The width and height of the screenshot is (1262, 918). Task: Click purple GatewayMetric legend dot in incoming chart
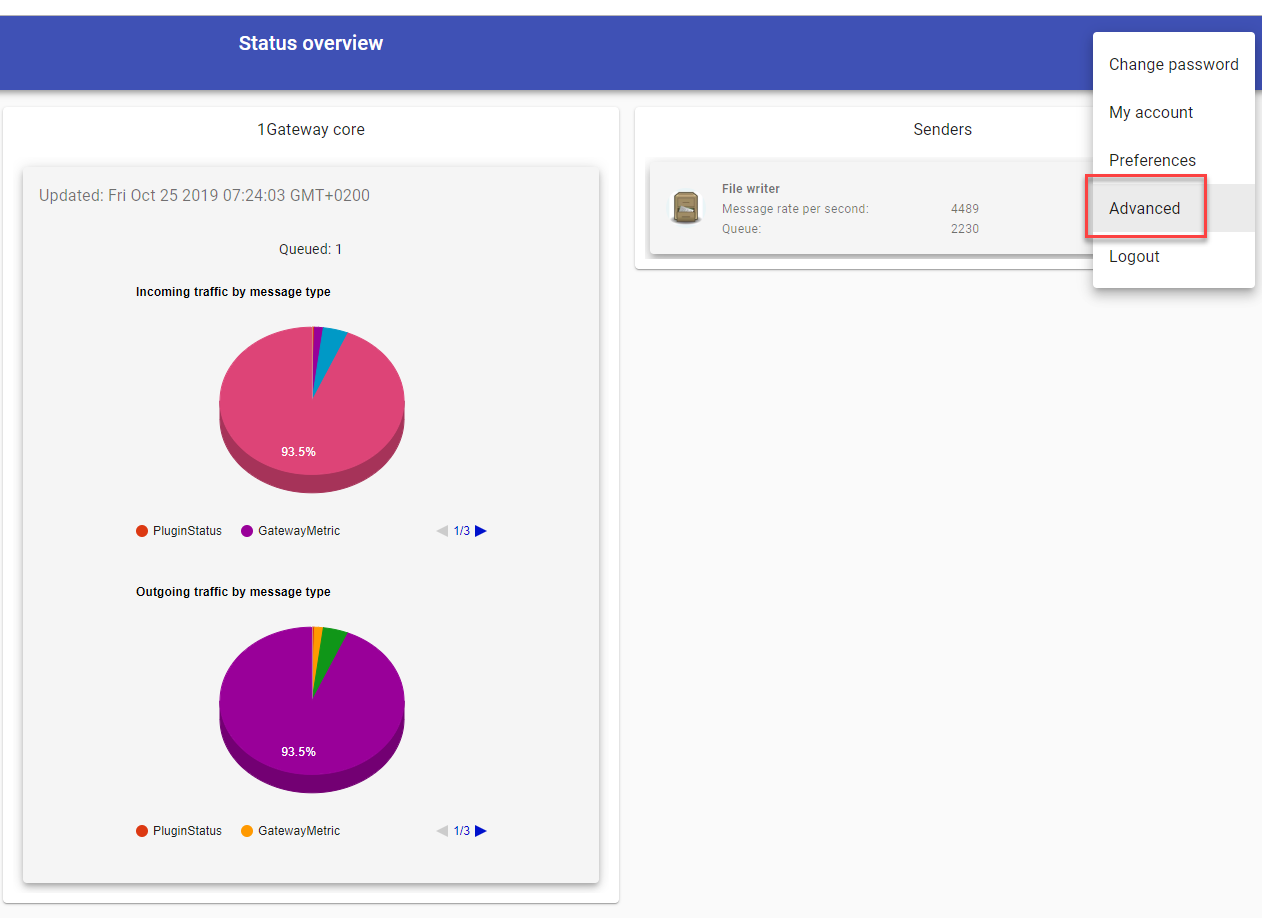(247, 531)
